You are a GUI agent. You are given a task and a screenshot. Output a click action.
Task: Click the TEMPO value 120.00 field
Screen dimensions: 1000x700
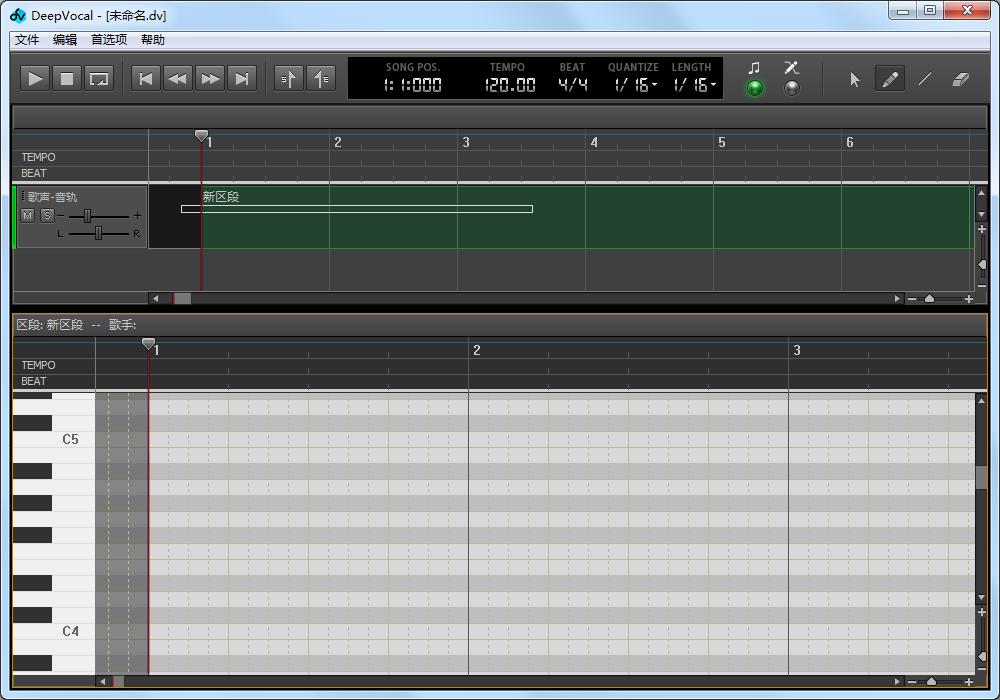tap(509, 86)
